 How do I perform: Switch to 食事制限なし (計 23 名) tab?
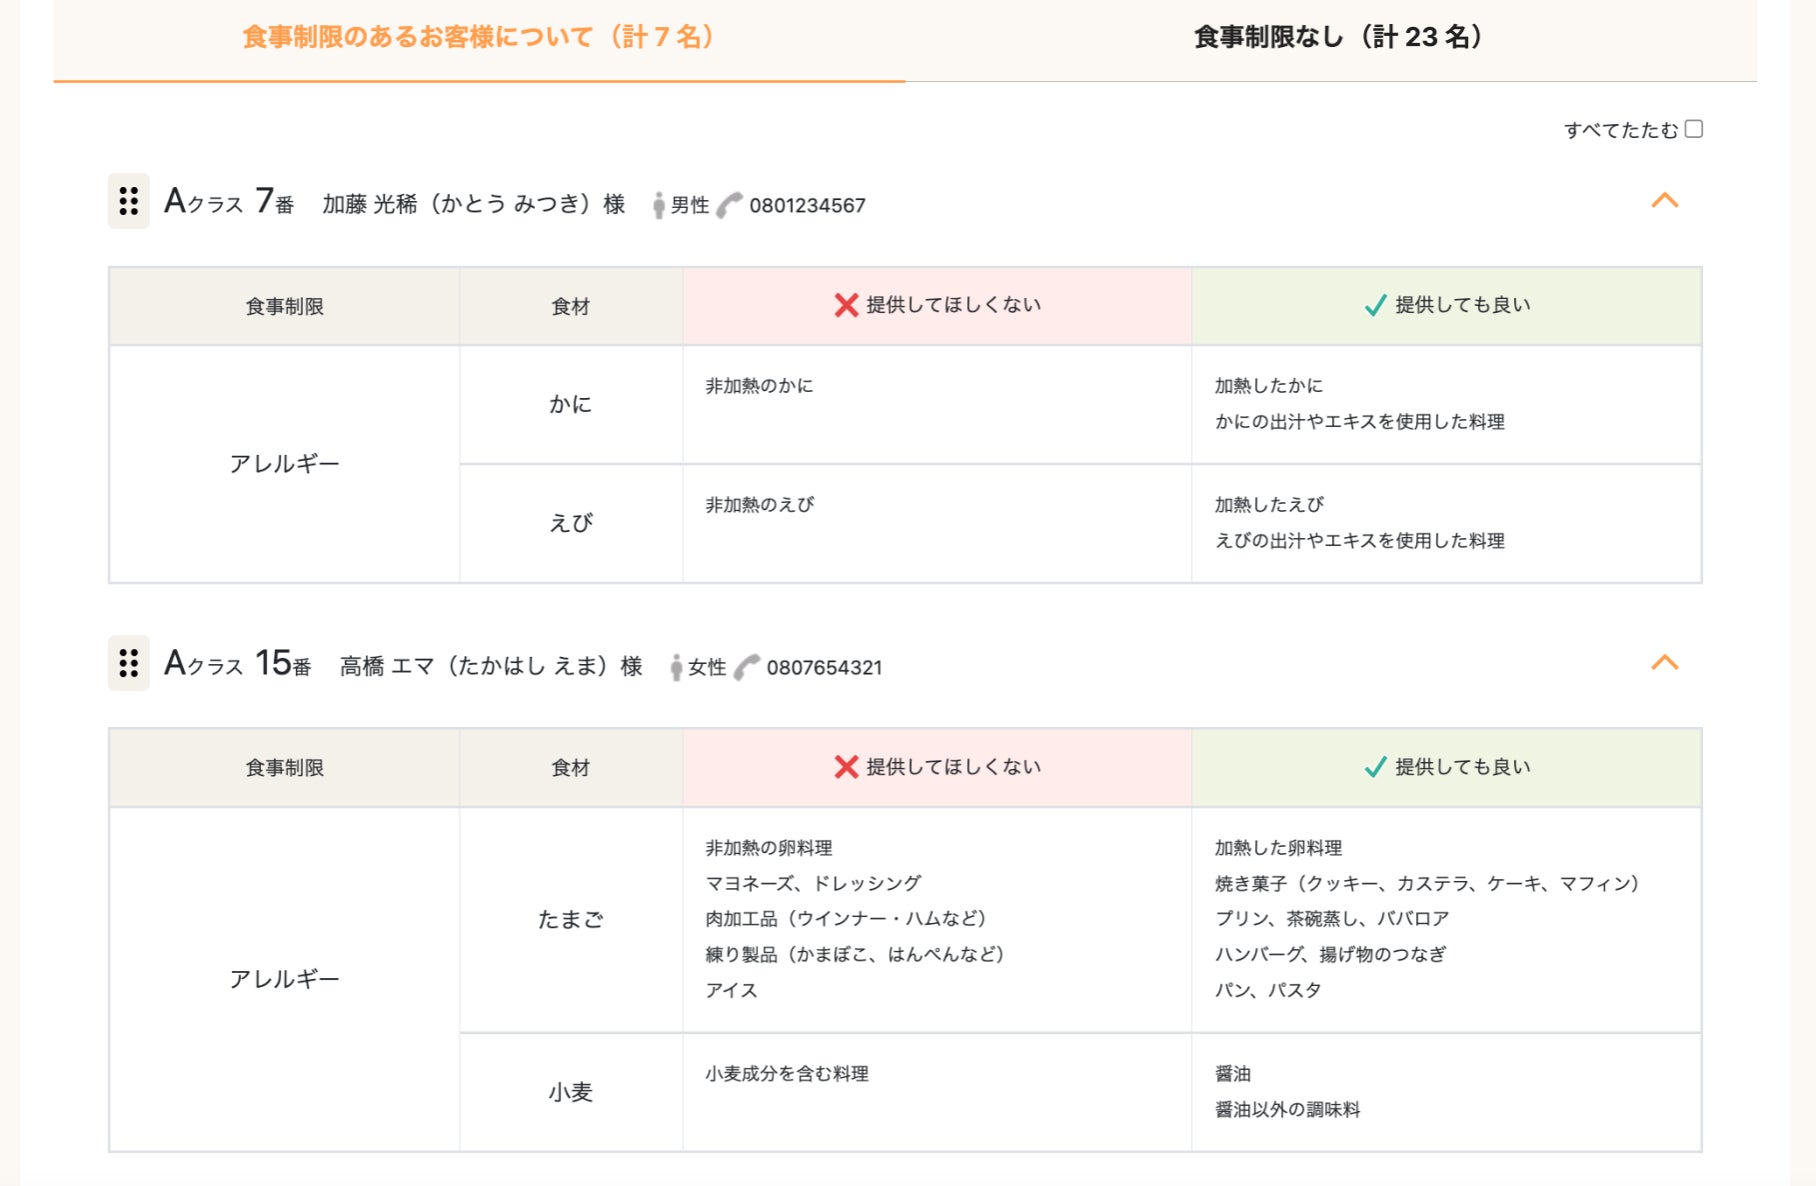point(1338,37)
